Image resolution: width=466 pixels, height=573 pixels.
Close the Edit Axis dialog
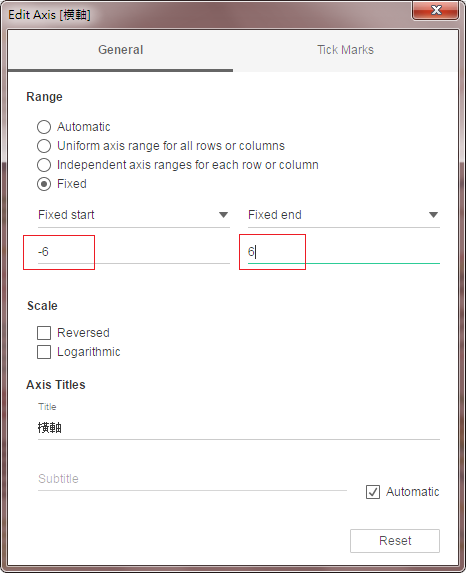pyautogui.click(x=435, y=10)
